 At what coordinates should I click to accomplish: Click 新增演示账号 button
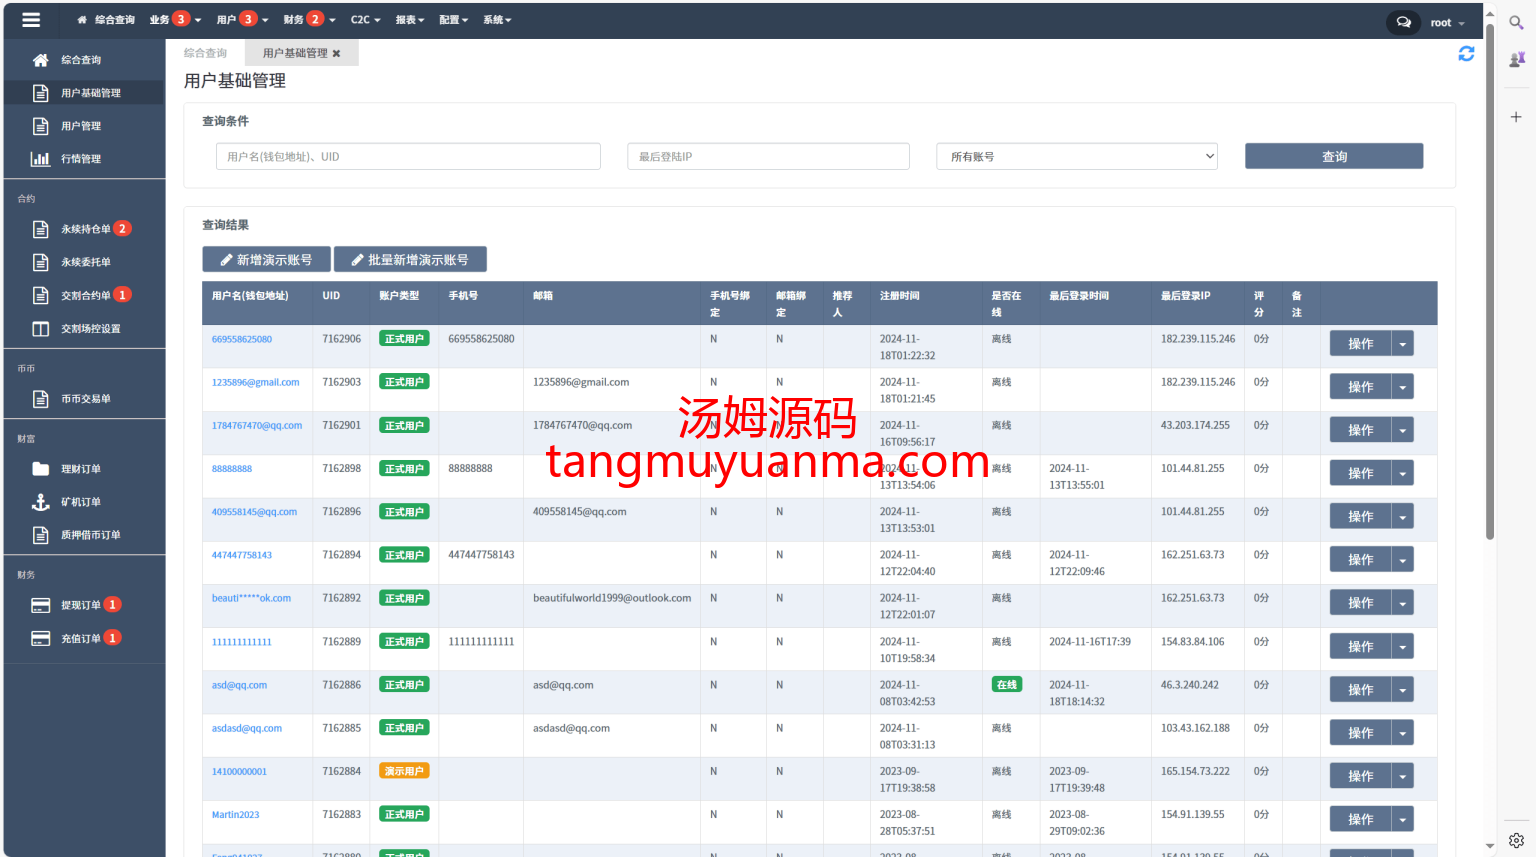[266, 260]
